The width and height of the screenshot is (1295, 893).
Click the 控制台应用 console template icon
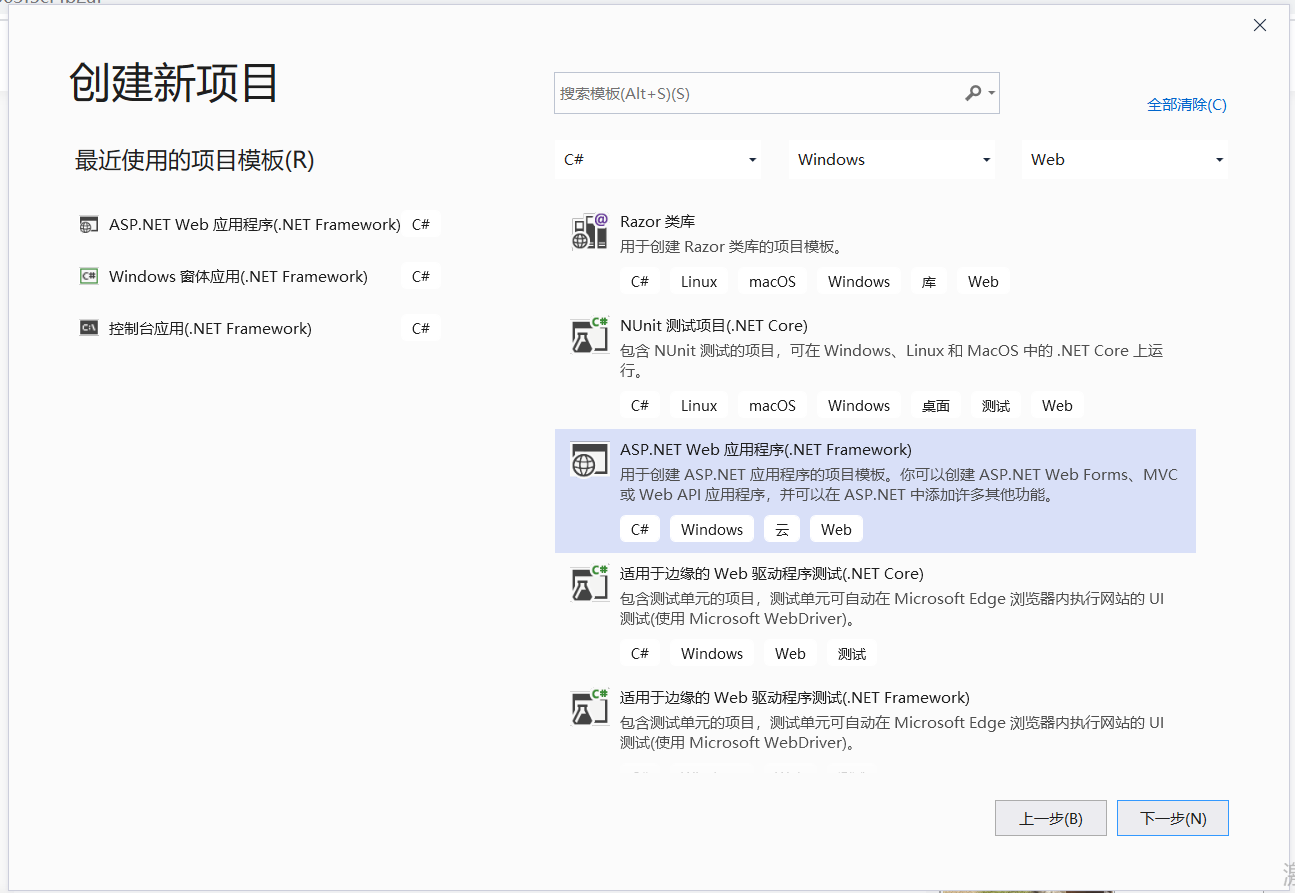(x=89, y=327)
